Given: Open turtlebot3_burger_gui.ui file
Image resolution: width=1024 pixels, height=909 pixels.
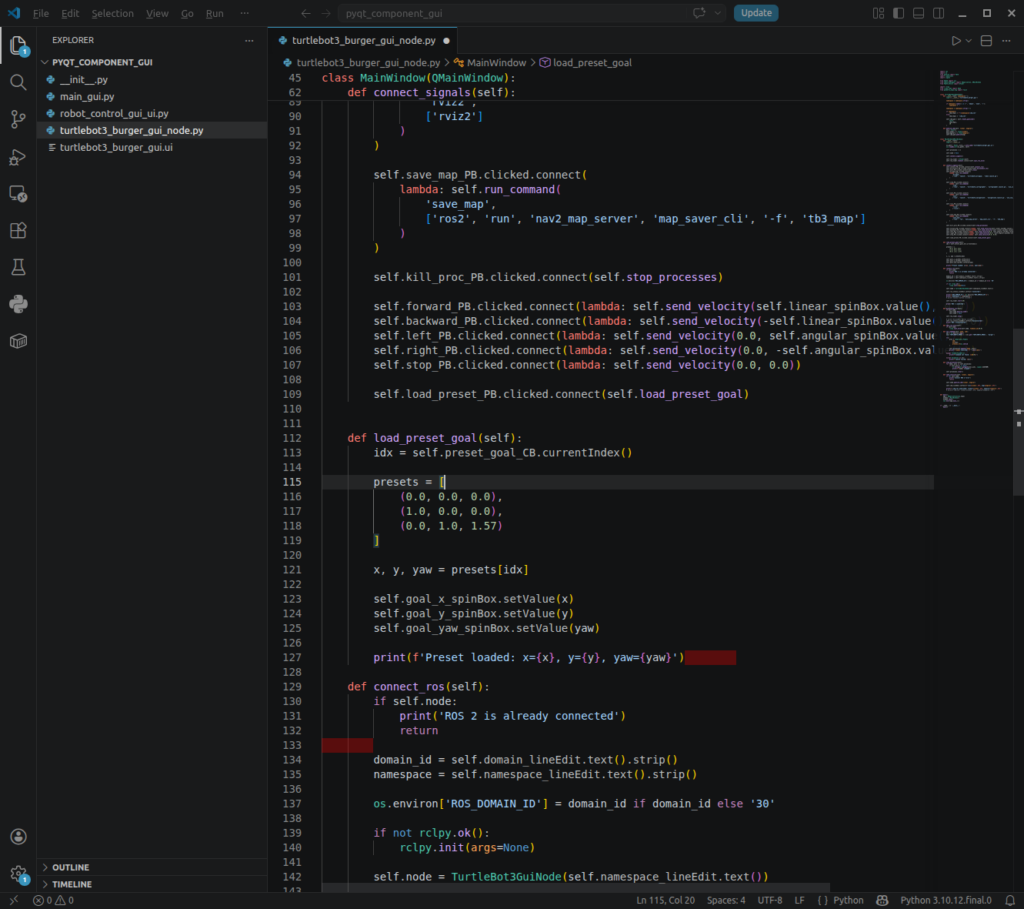Looking at the screenshot, I should click(152, 148).
